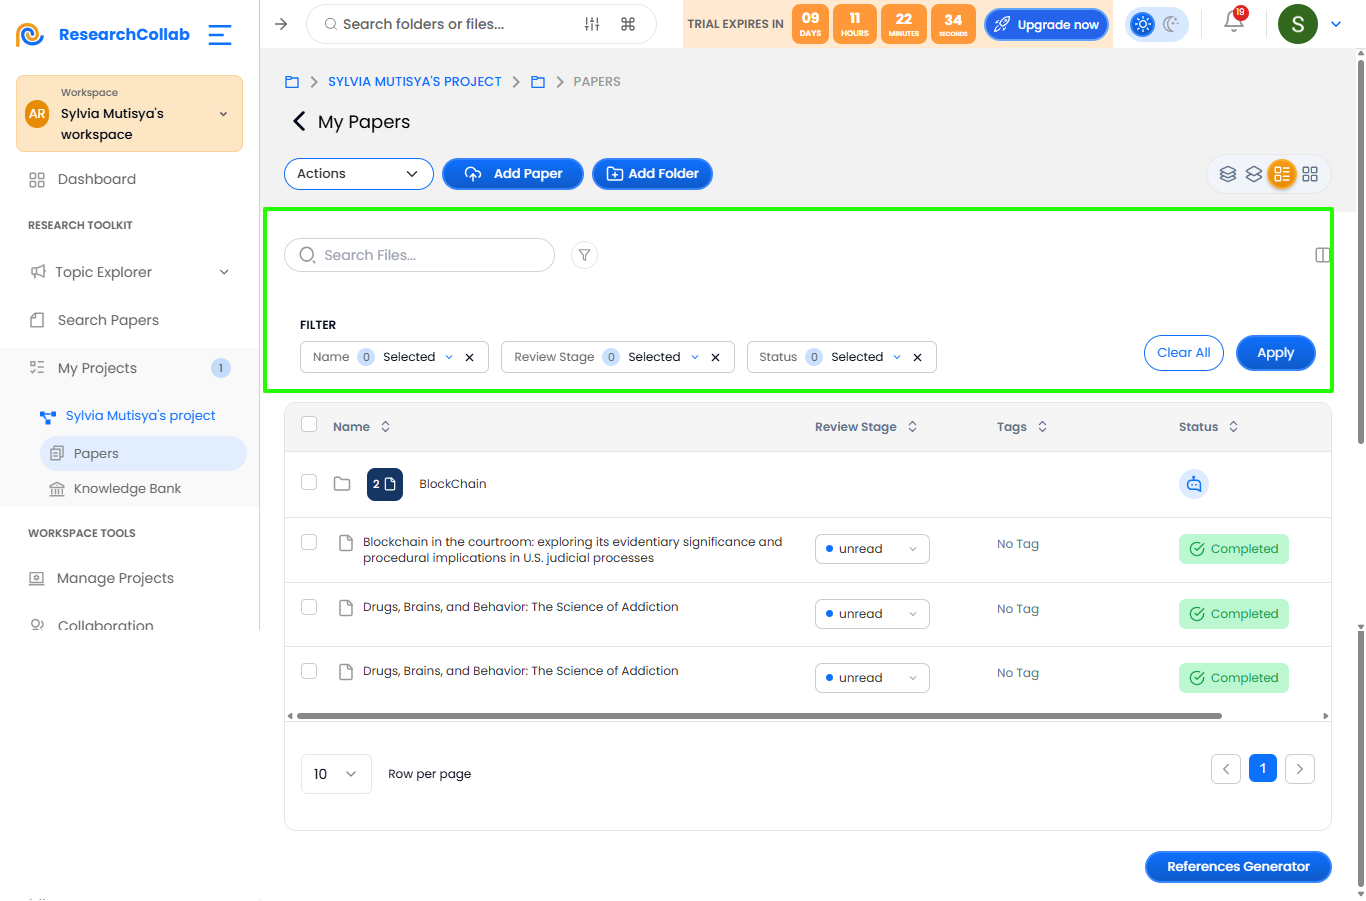Click the filter funnel icon
Viewport: 1366px width, 901px height.
[x=585, y=255]
